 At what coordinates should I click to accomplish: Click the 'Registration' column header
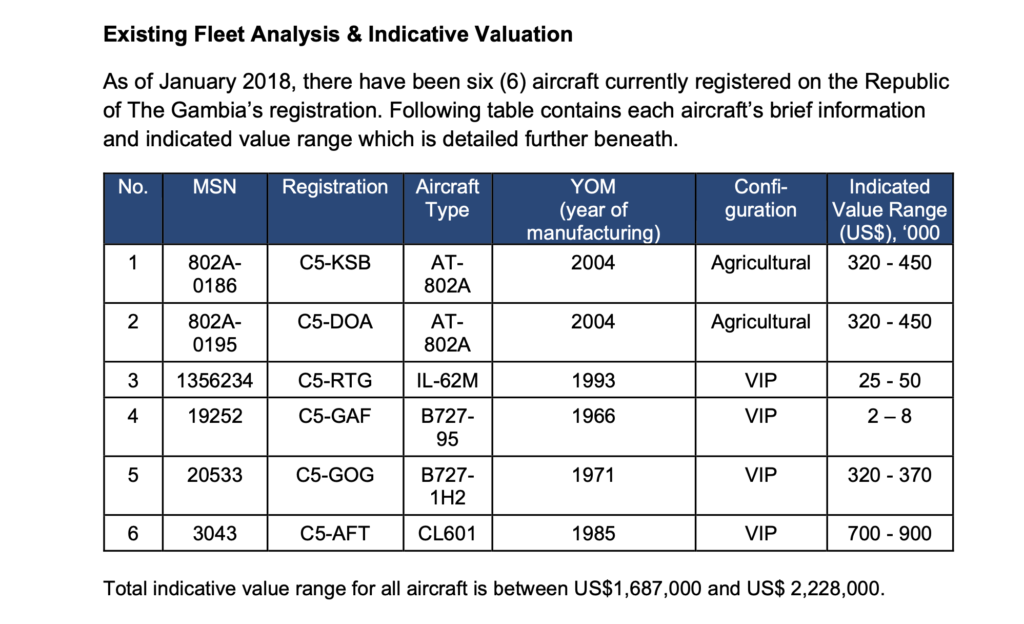(x=335, y=187)
